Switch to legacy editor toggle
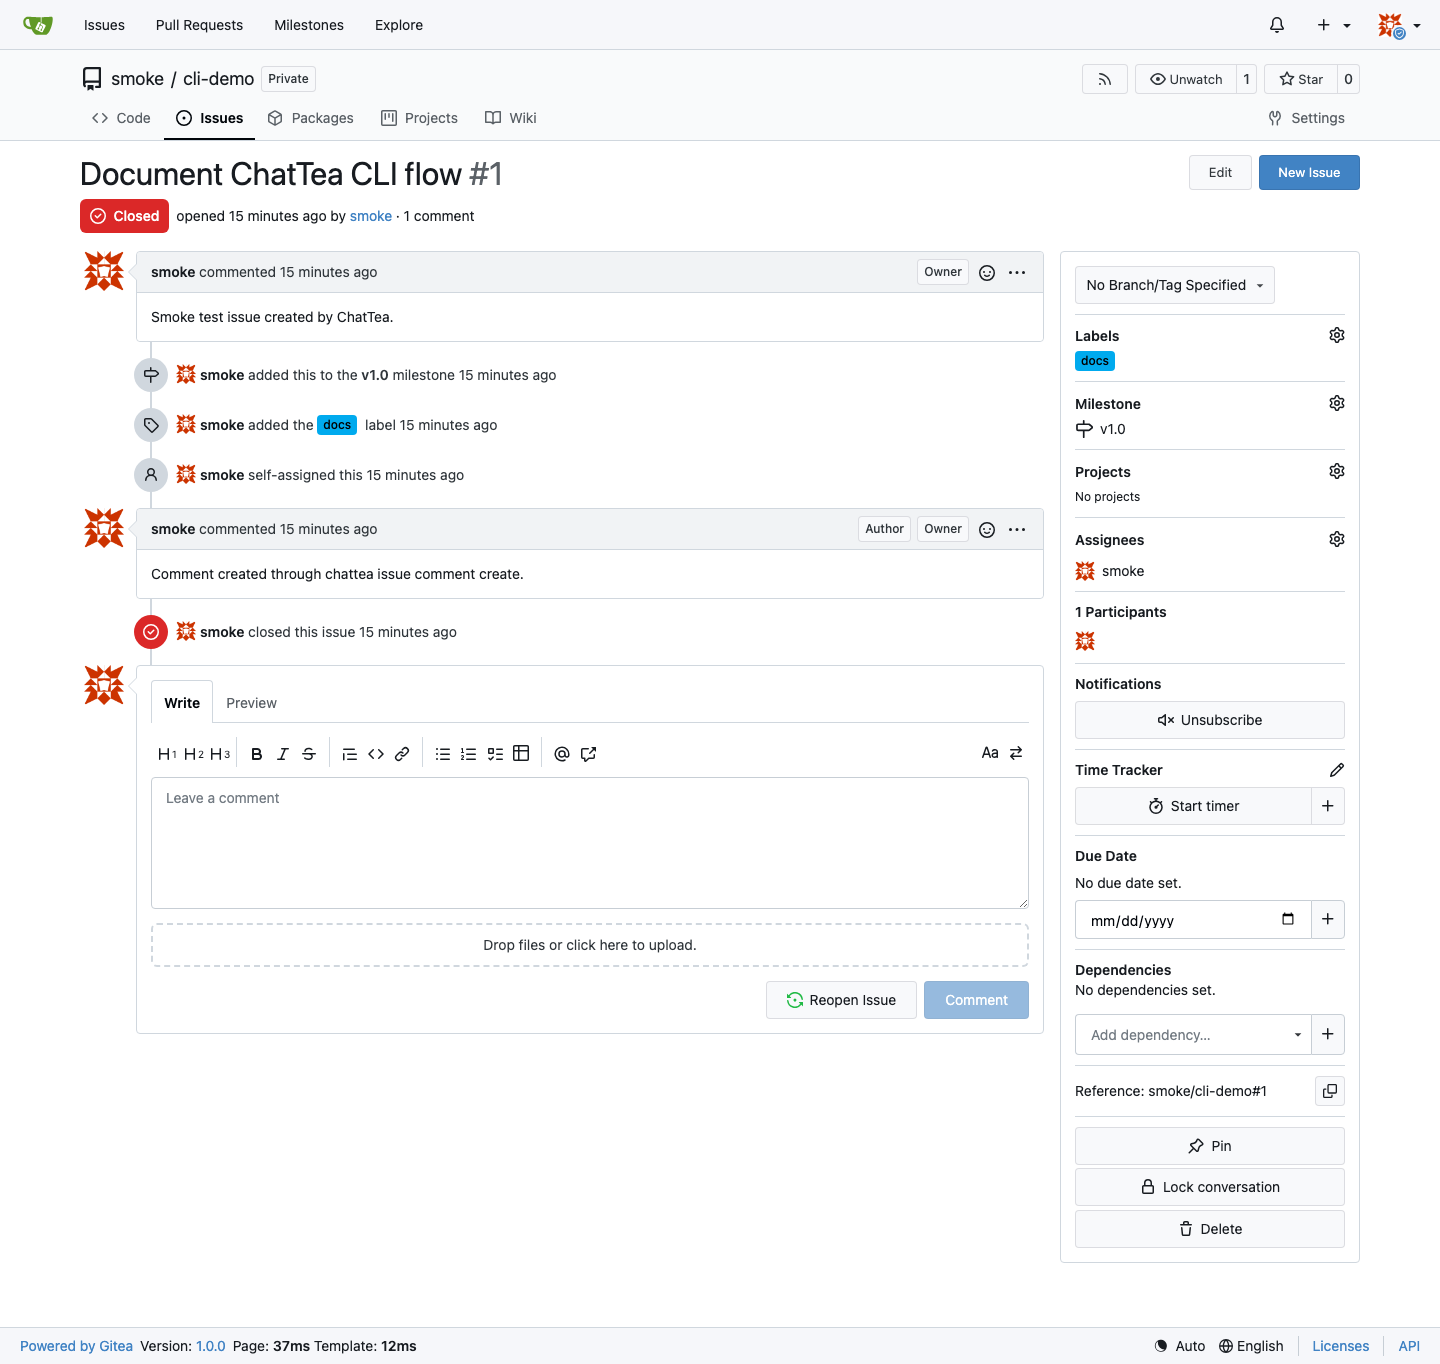 pos(1016,753)
